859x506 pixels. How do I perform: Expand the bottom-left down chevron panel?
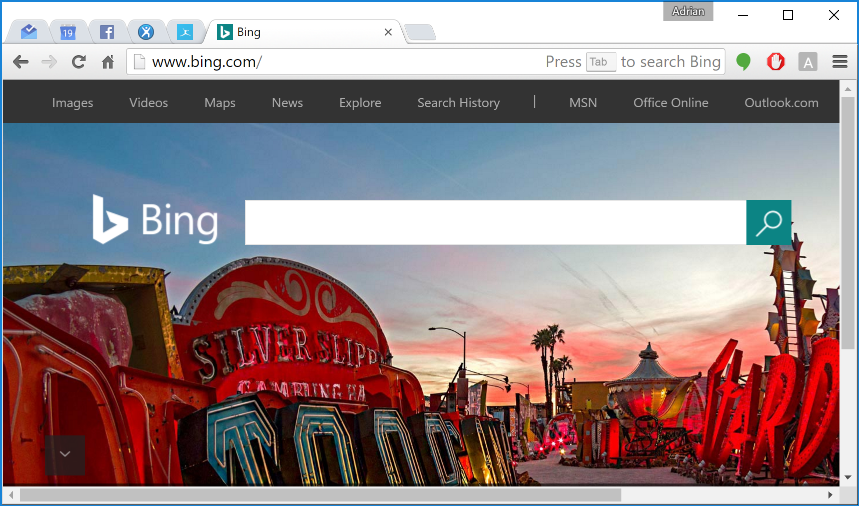click(x=65, y=455)
